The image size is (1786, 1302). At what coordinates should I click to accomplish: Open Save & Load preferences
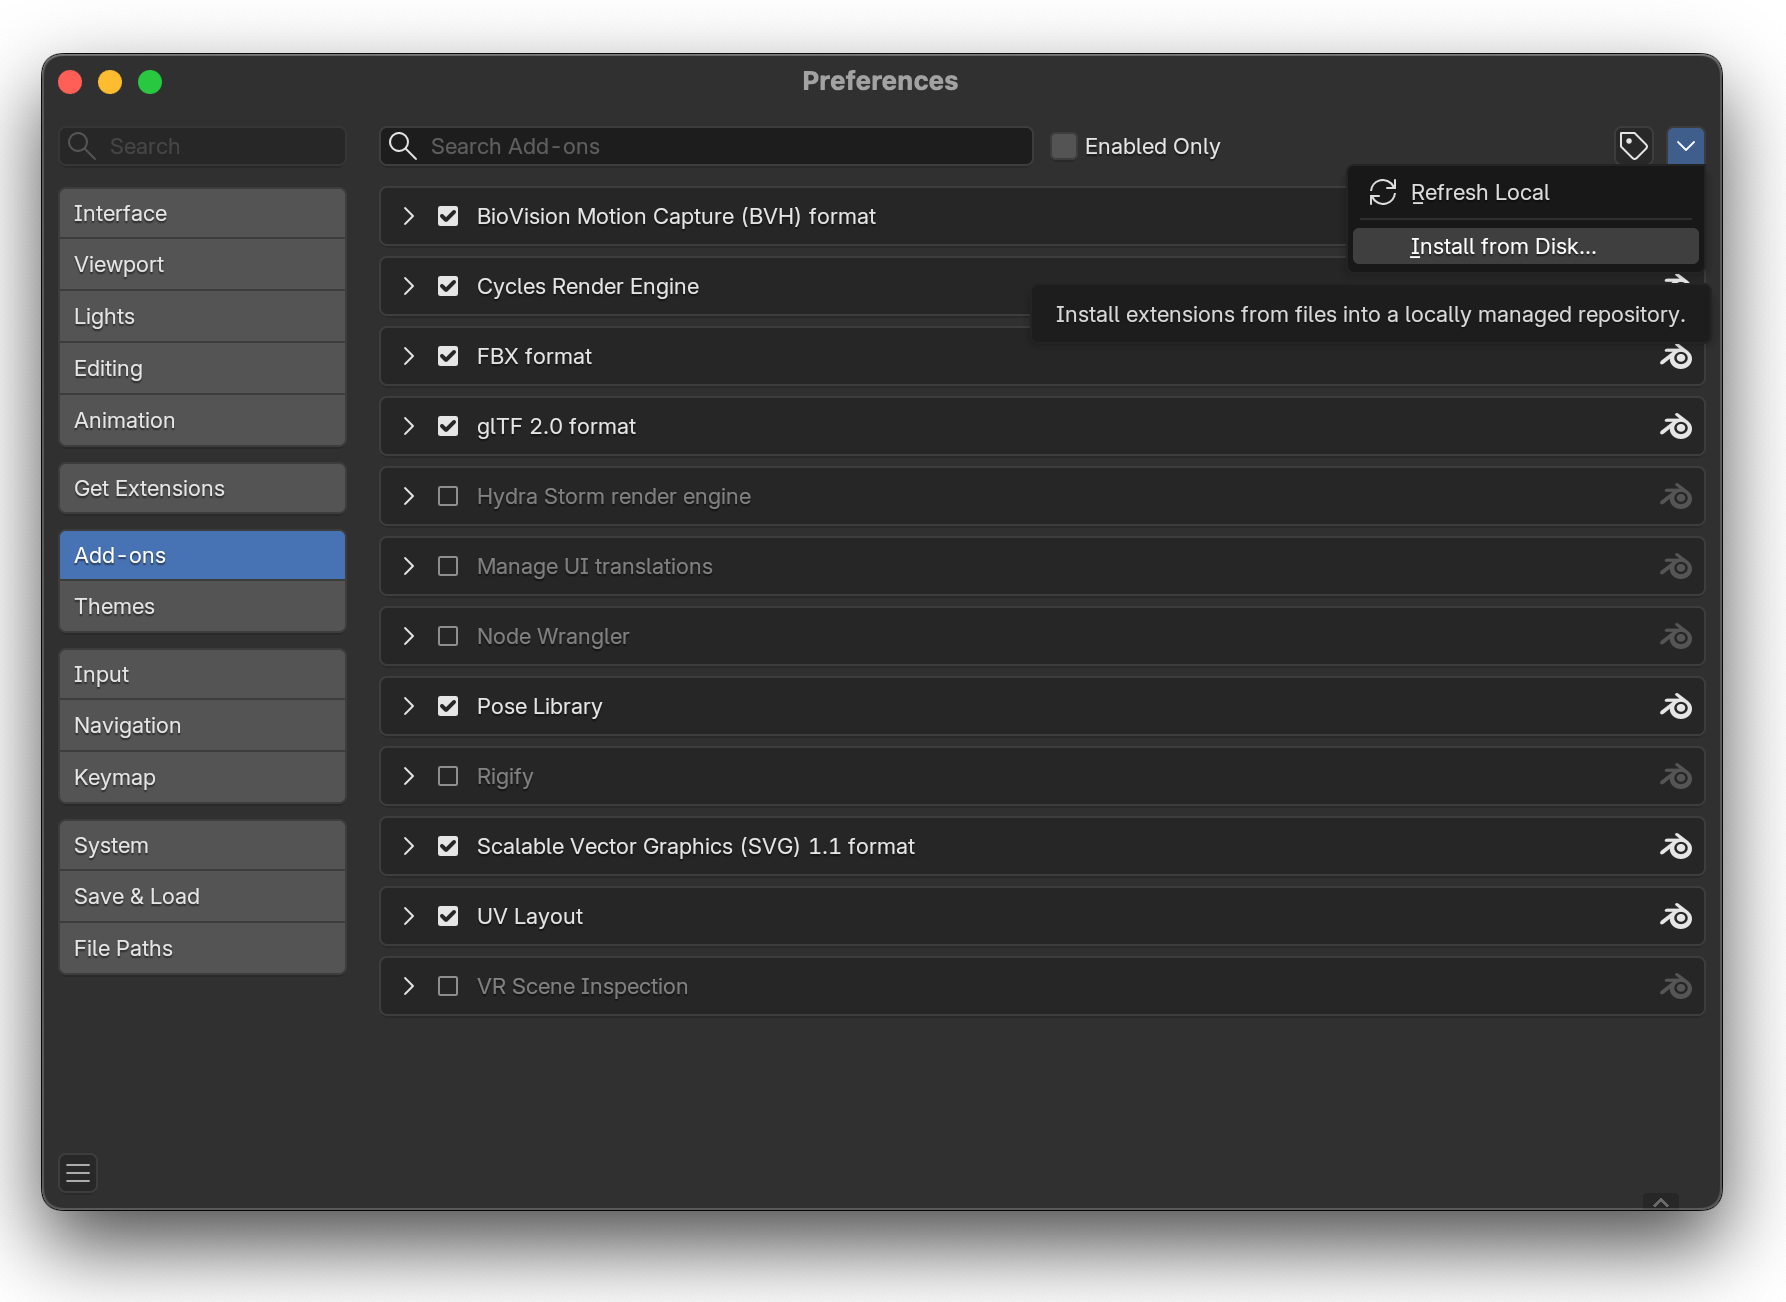pyautogui.click(x=202, y=896)
